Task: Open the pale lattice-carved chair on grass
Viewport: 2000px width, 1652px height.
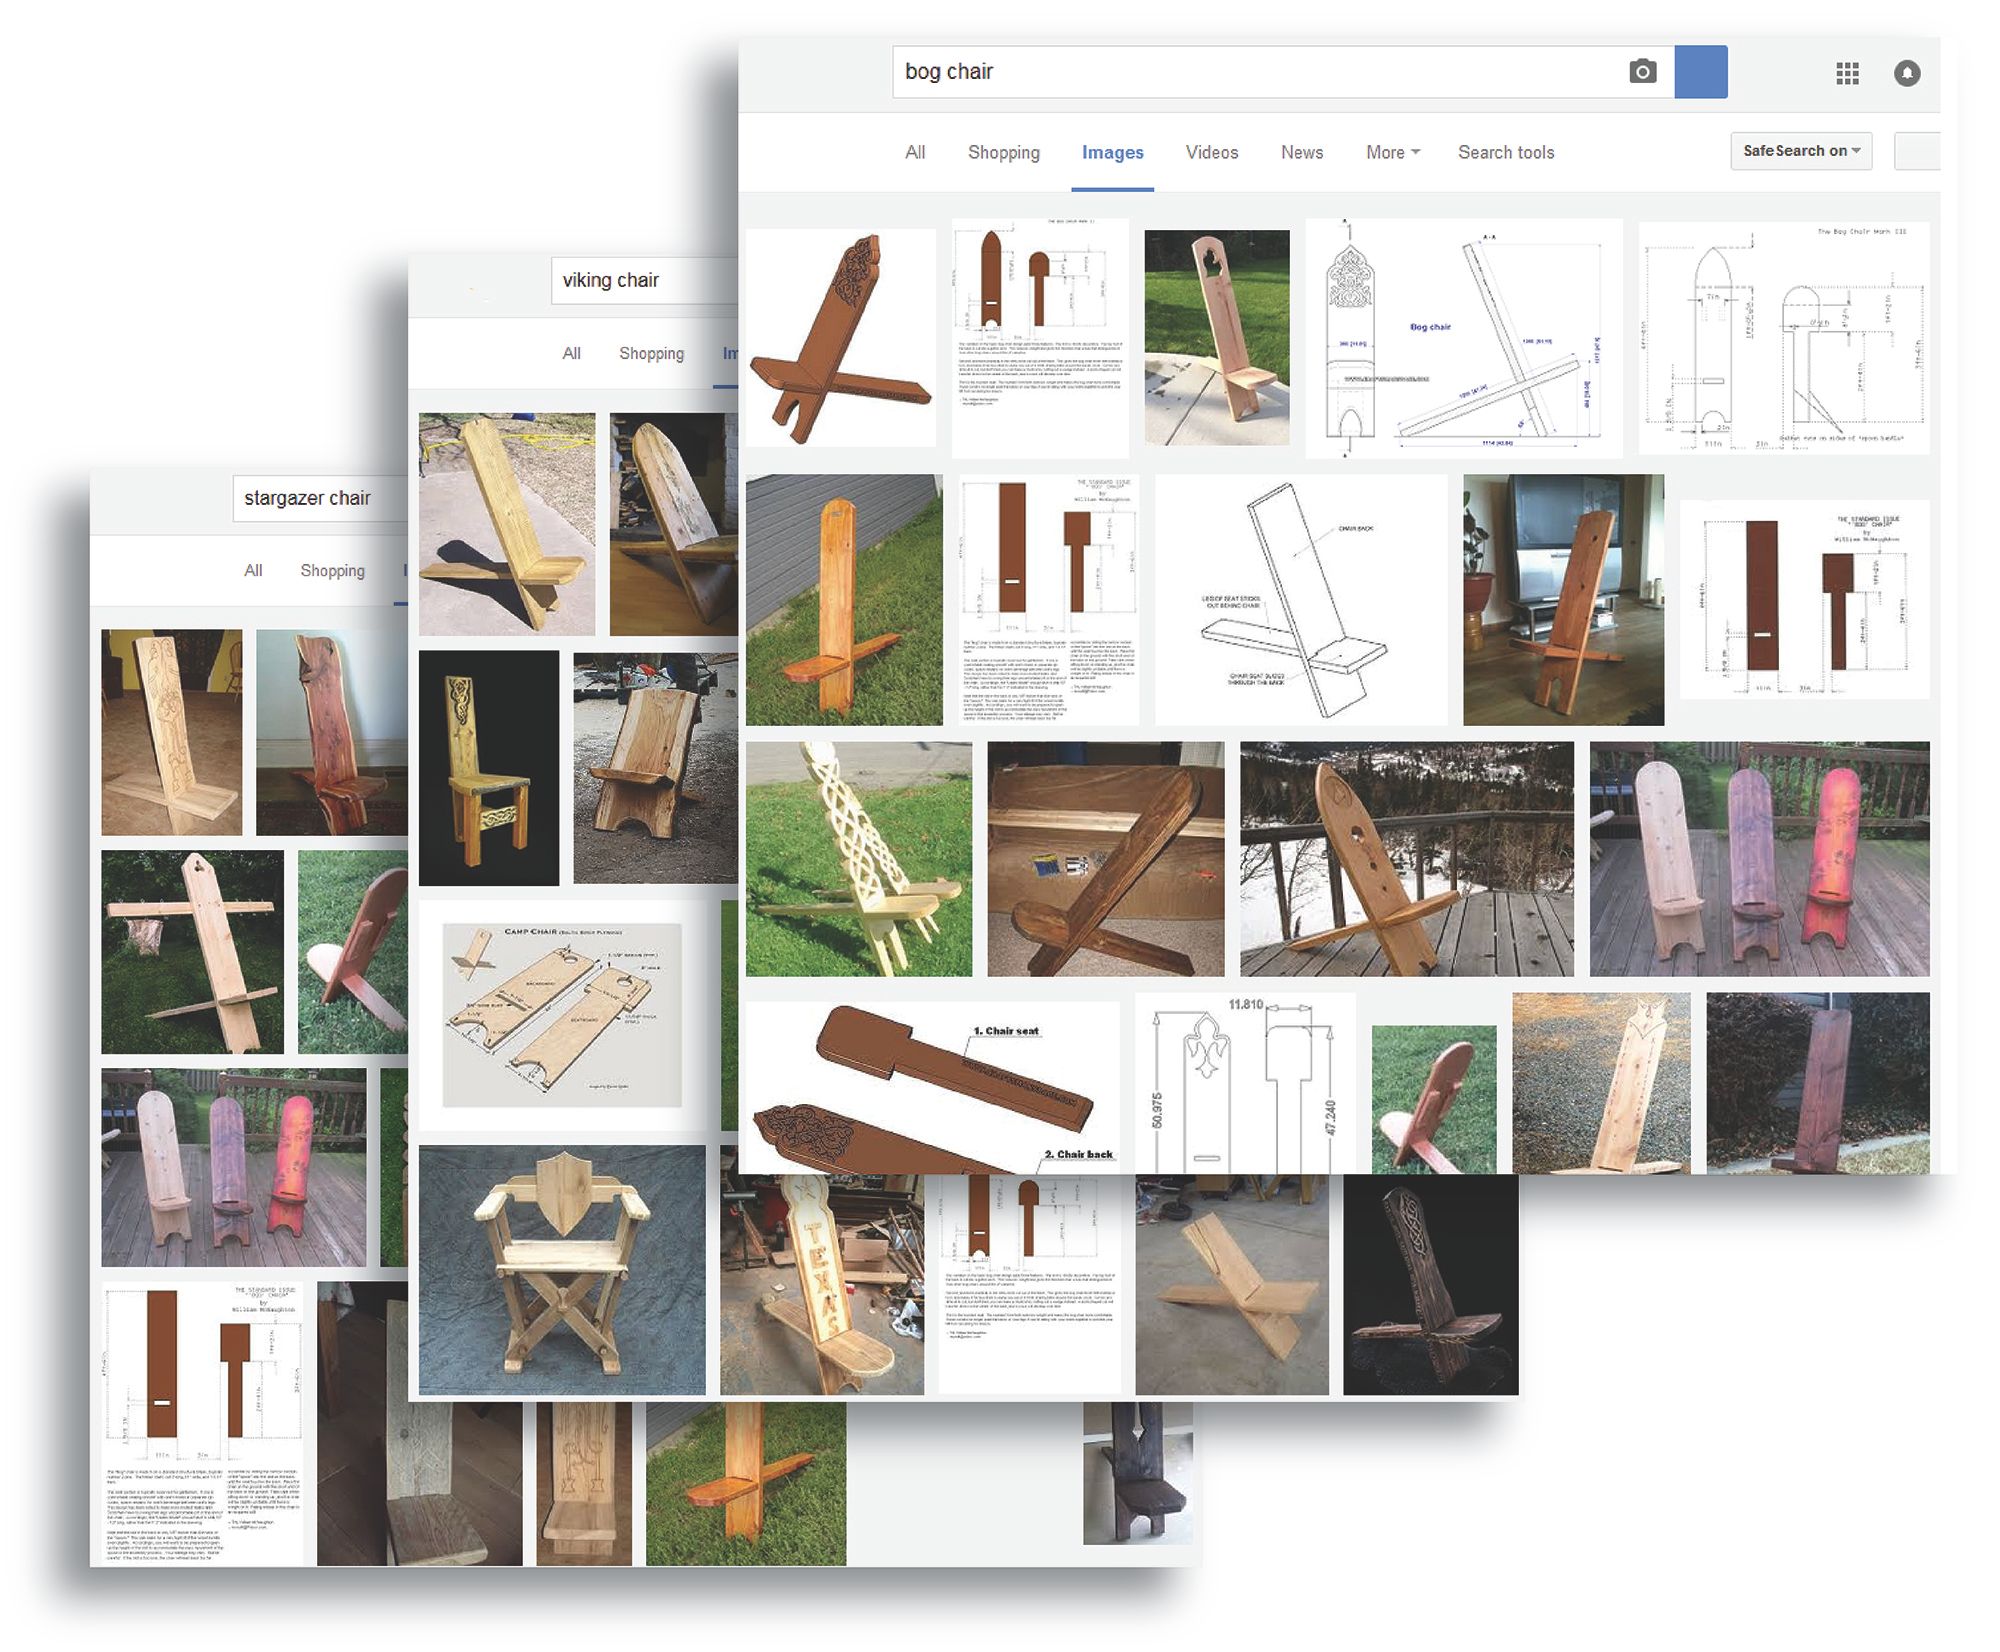Action: tap(859, 859)
